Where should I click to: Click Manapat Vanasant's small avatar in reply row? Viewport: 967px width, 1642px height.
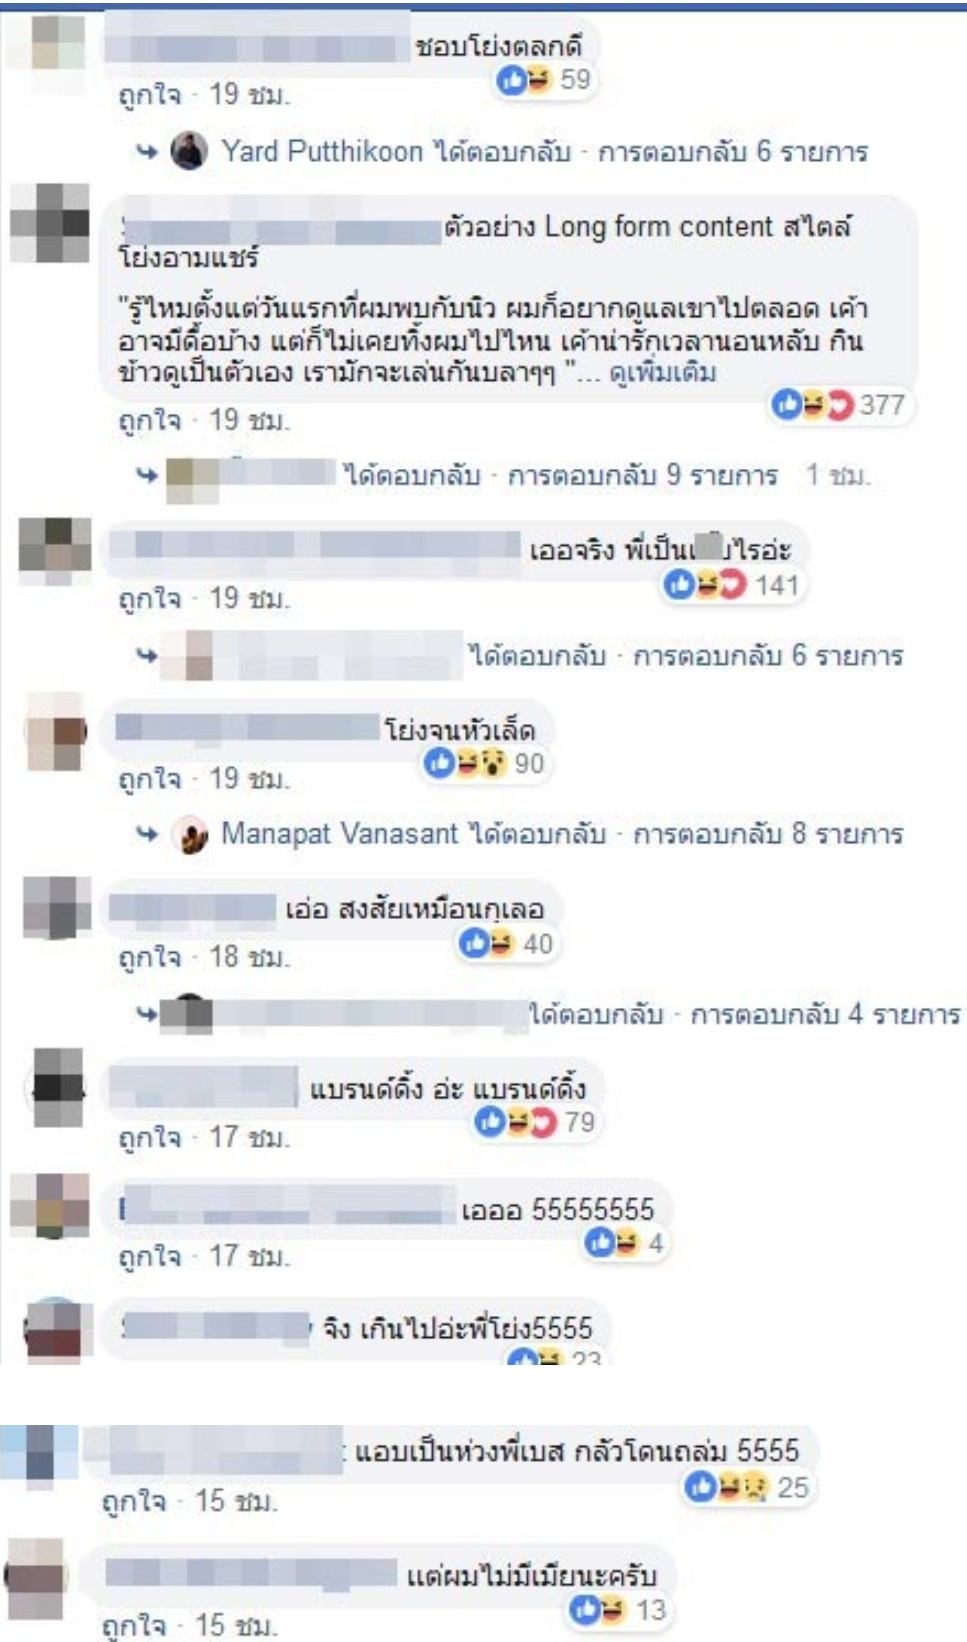[x=189, y=834]
